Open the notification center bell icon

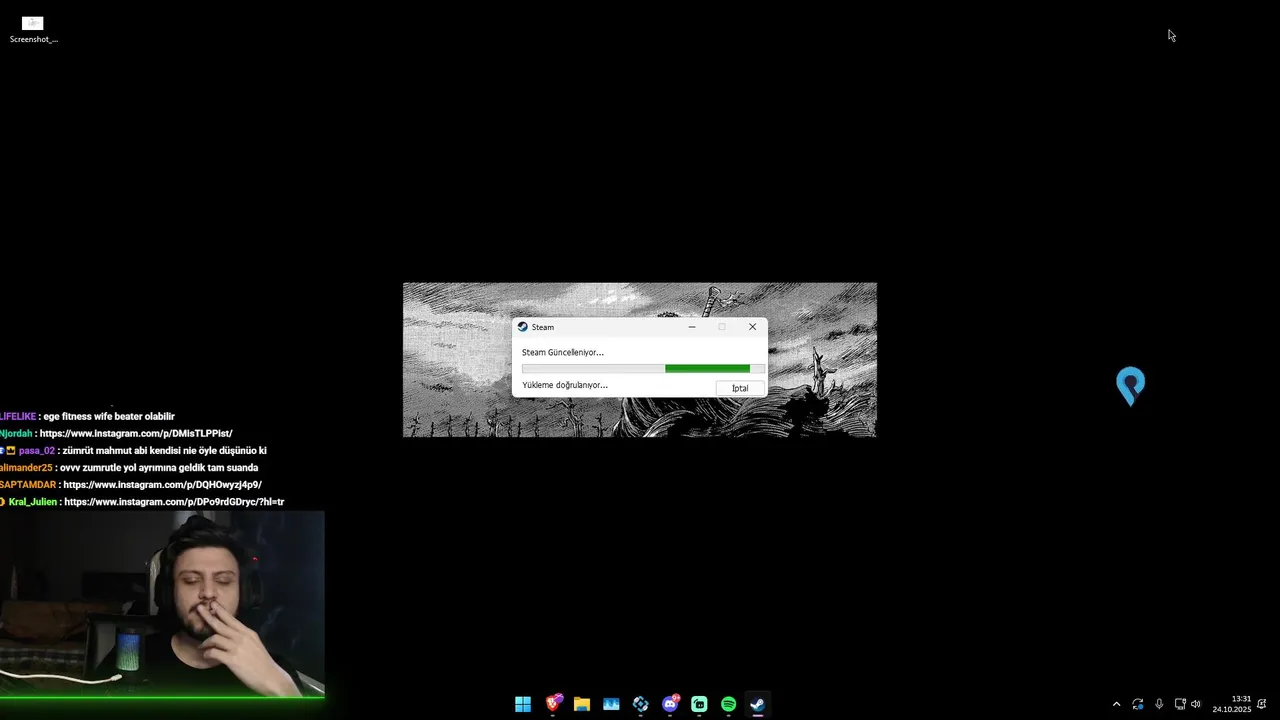tap(1262, 704)
